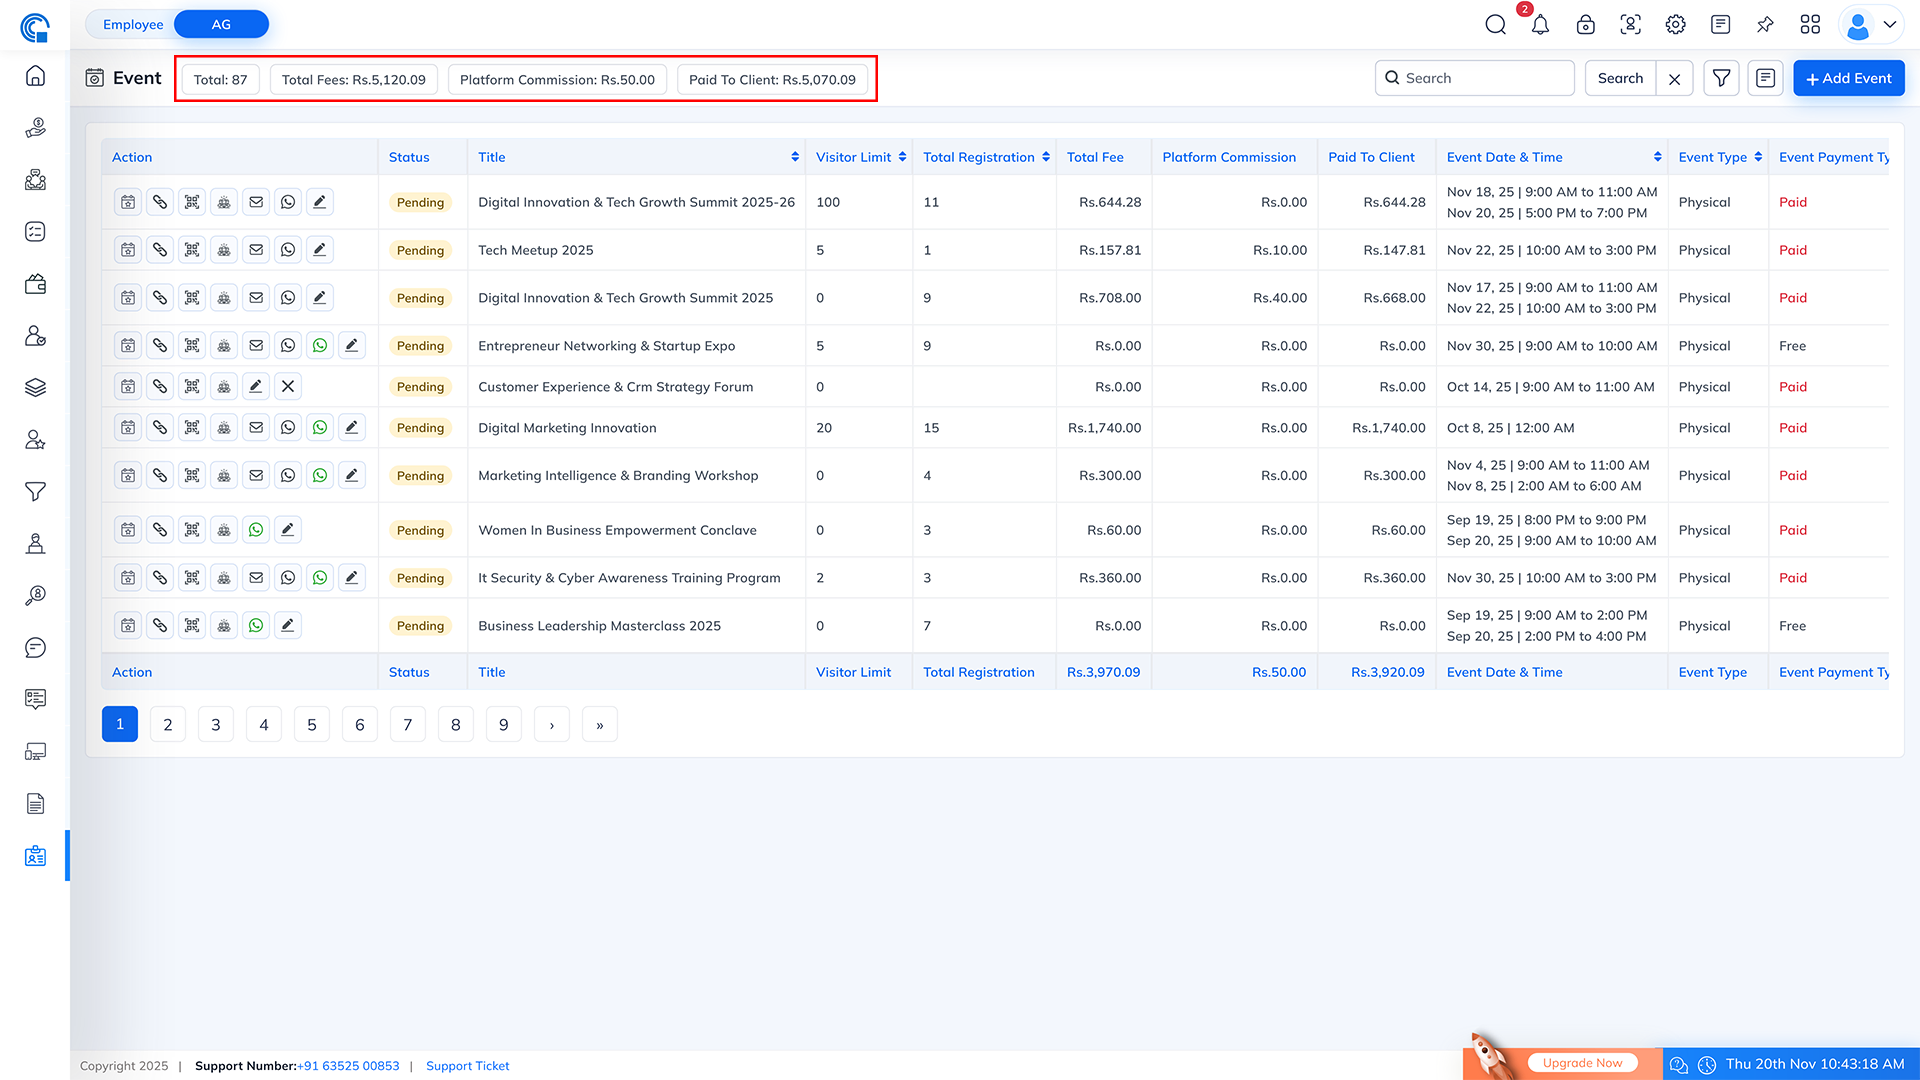Viewport: 1920px width, 1080px height.
Task: Open the settings gear in the top bar
Action: pyautogui.click(x=1675, y=24)
